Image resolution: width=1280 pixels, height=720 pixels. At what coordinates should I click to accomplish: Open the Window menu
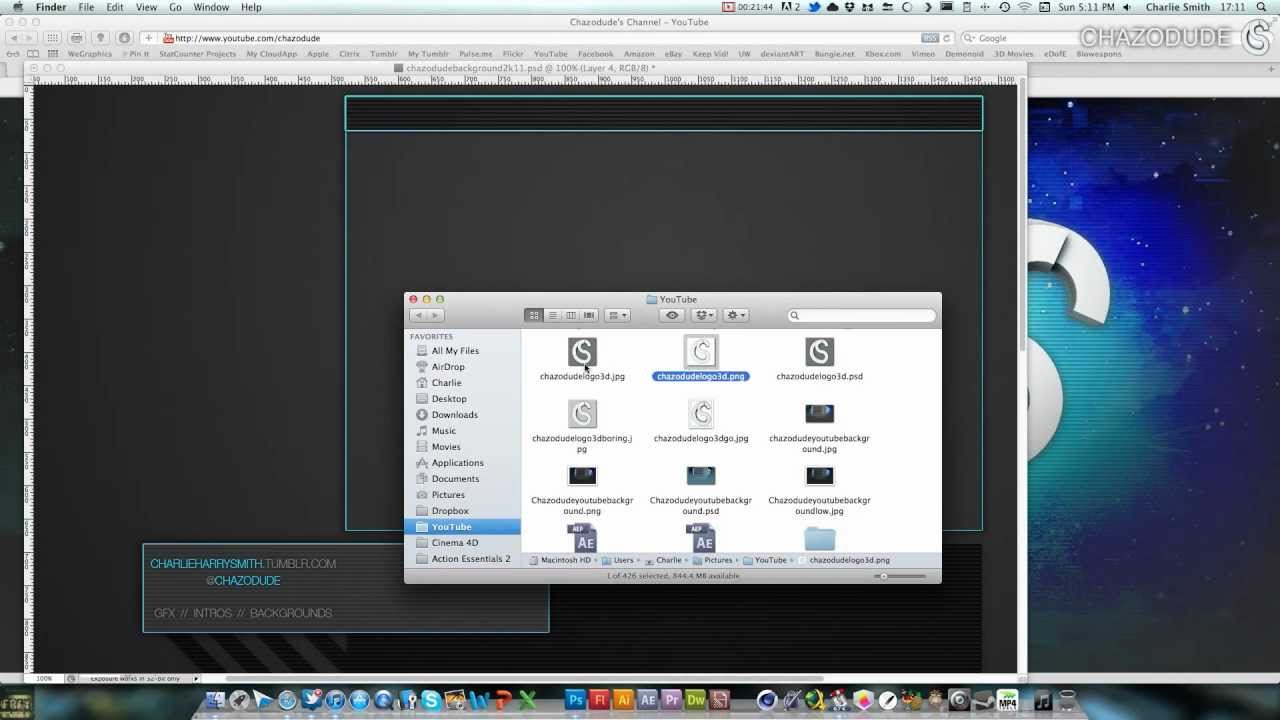coord(211,7)
